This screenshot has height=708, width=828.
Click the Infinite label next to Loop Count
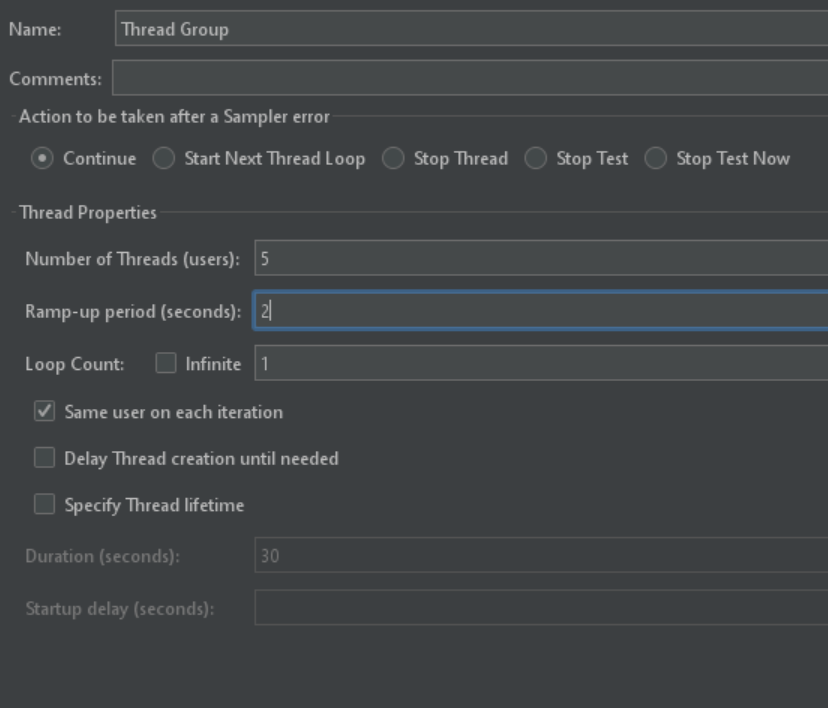coord(213,364)
